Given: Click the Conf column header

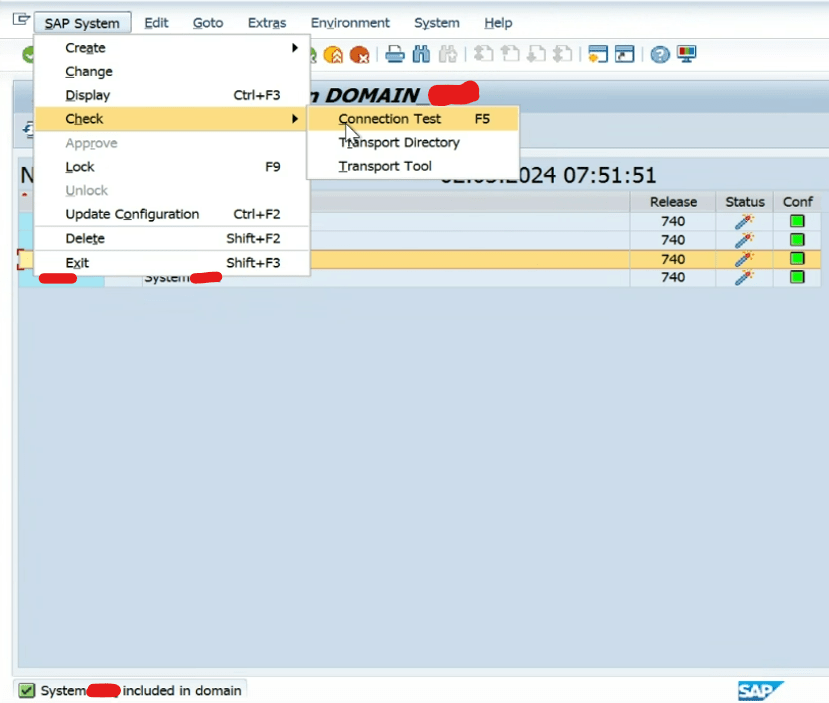Looking at the screenshot, I should tap(797, 202).
